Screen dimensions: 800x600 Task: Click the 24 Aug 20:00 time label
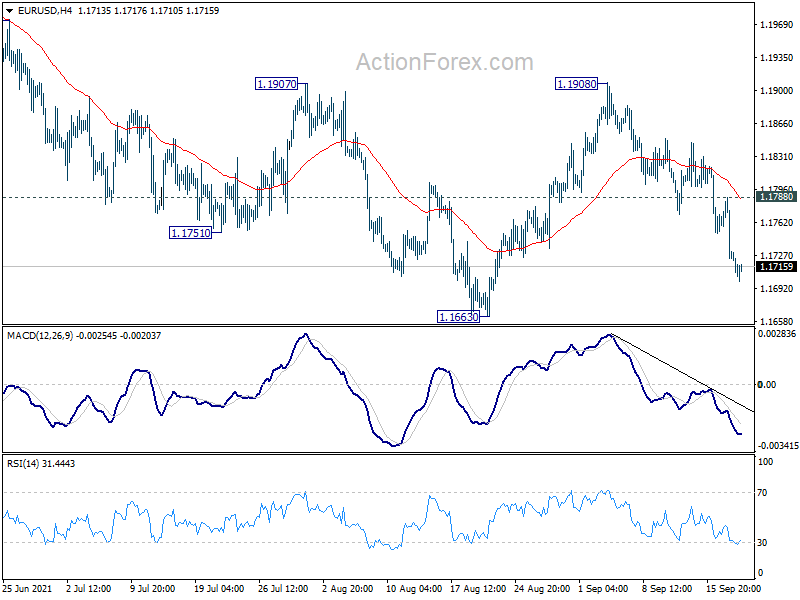tap(542, 588)
